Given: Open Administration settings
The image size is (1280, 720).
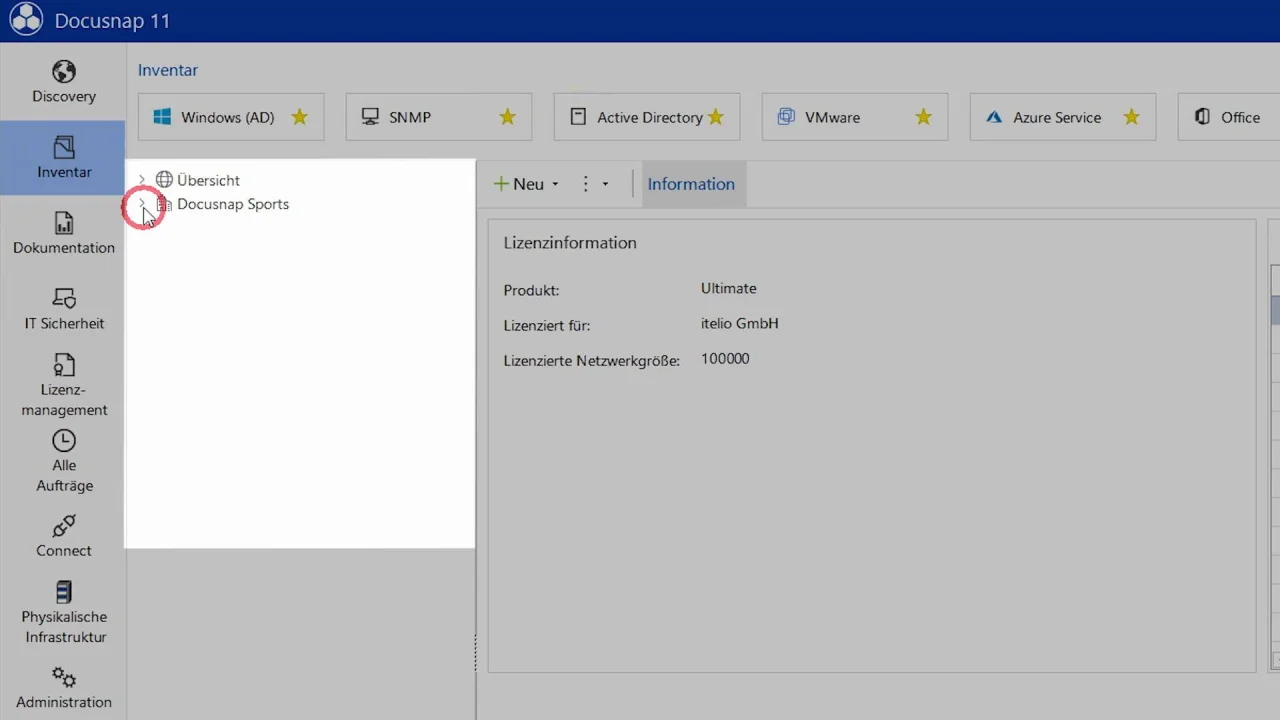Looking at the screenshot, I should tap(63, 688).
